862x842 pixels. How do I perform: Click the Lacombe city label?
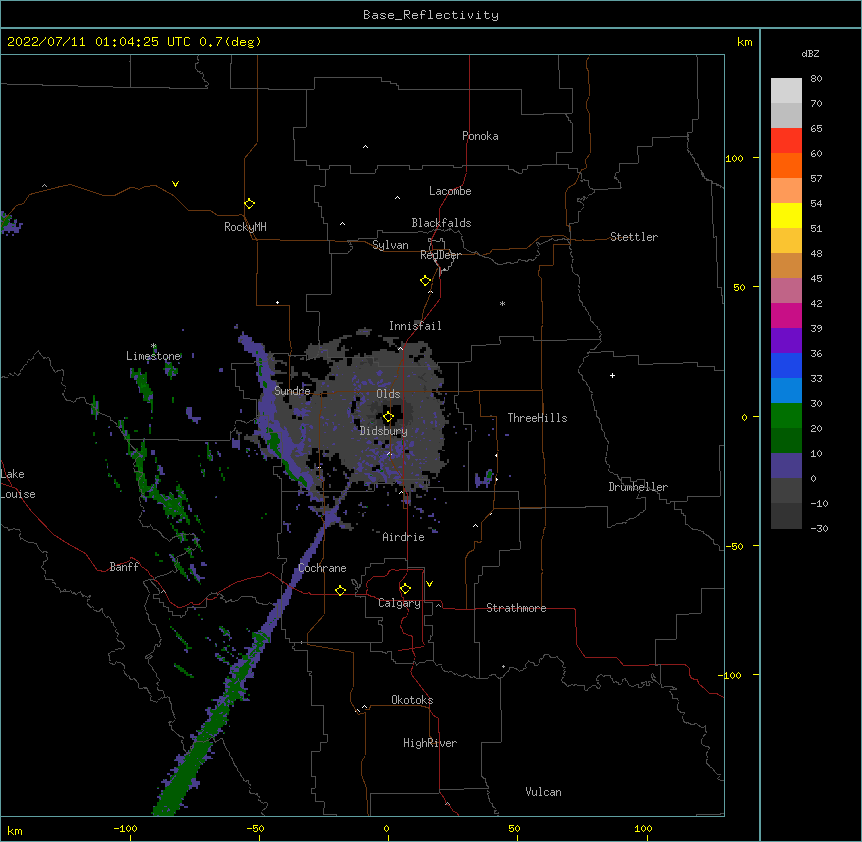click(450, 191)
